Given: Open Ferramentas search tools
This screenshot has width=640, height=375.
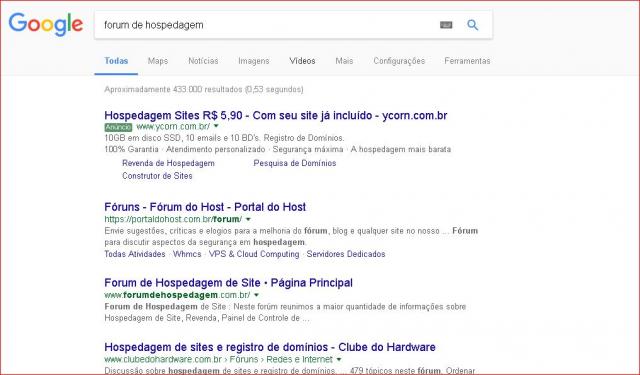Looking at the screenshot, I should 467,61.
